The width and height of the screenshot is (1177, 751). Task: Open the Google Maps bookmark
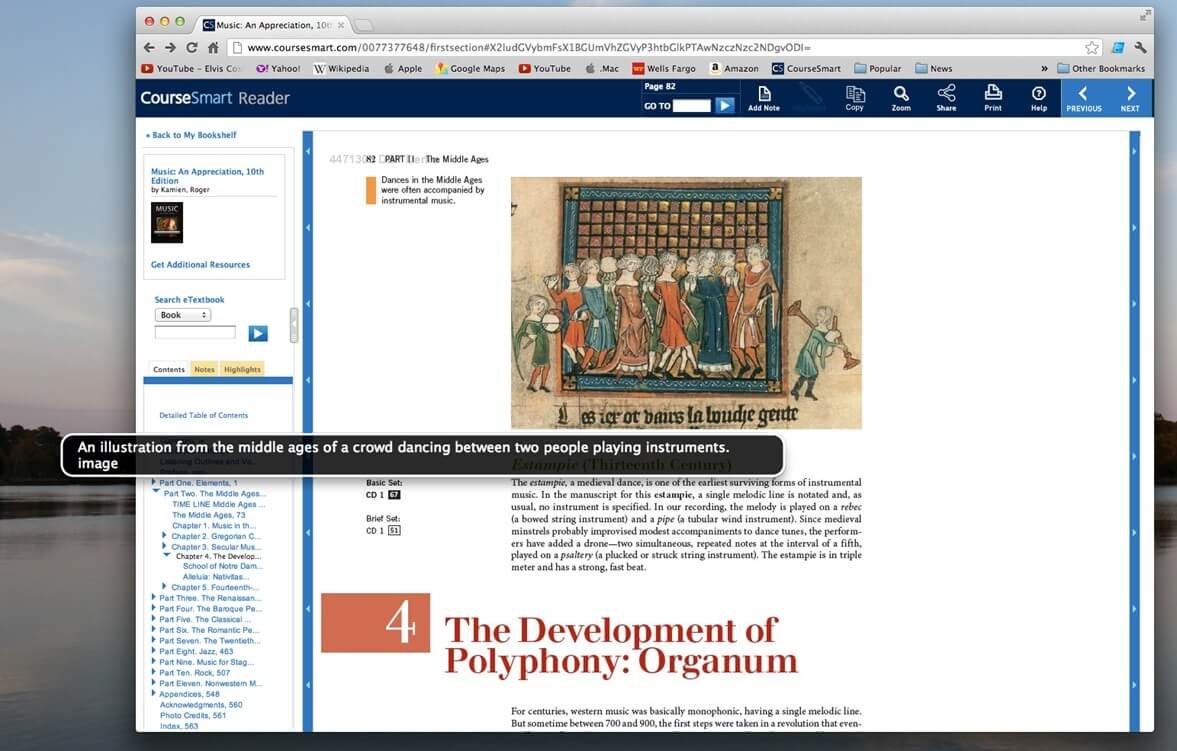pos(471,68)
